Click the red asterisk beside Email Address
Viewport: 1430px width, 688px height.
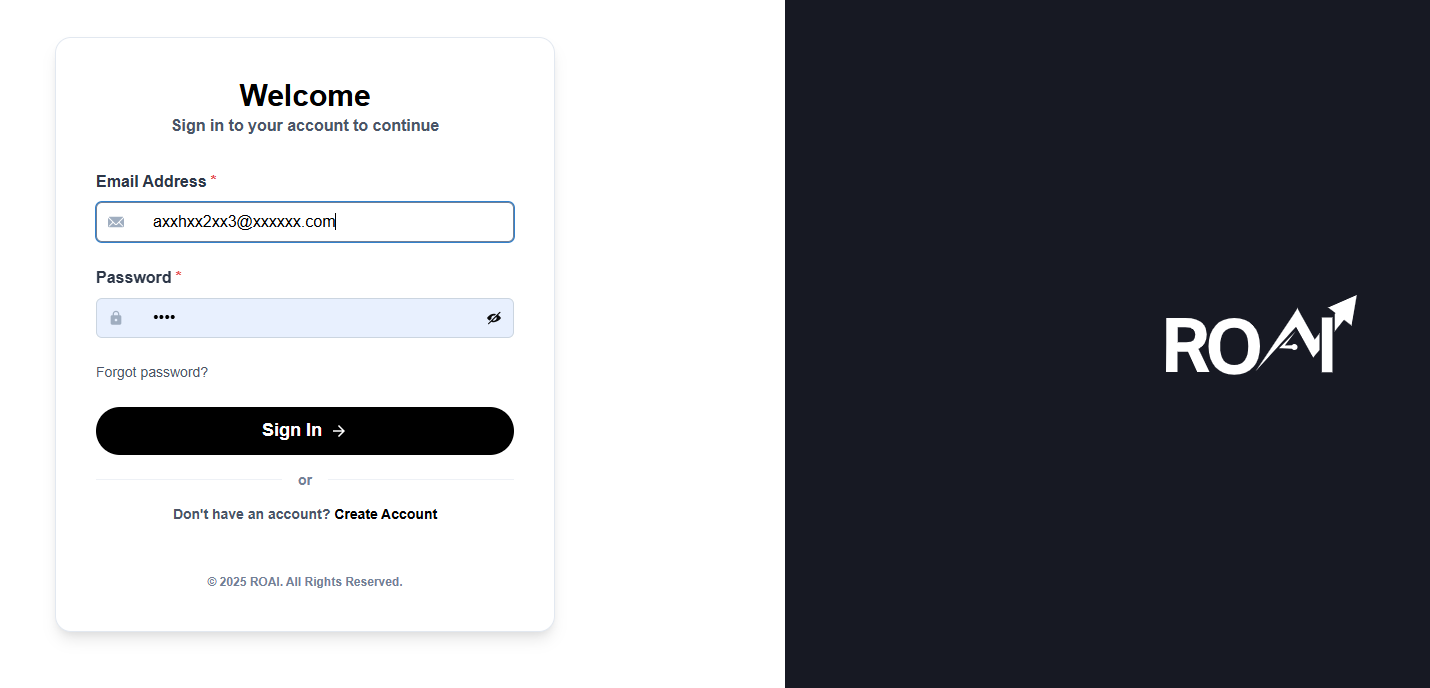pos(213,179)
